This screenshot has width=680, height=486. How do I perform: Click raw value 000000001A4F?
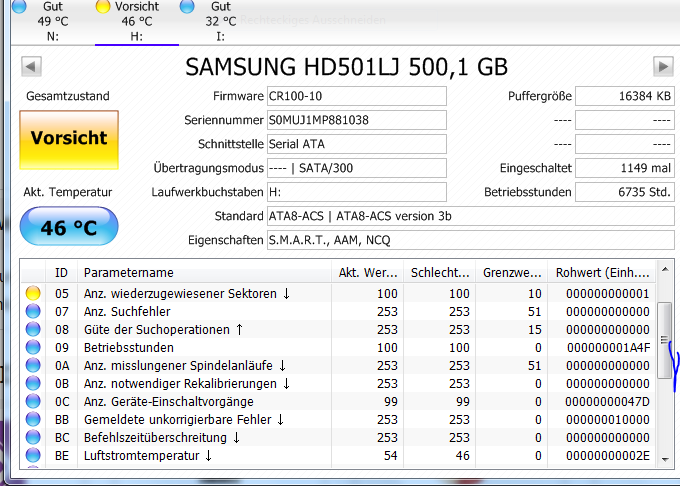[x=608, y=347]
